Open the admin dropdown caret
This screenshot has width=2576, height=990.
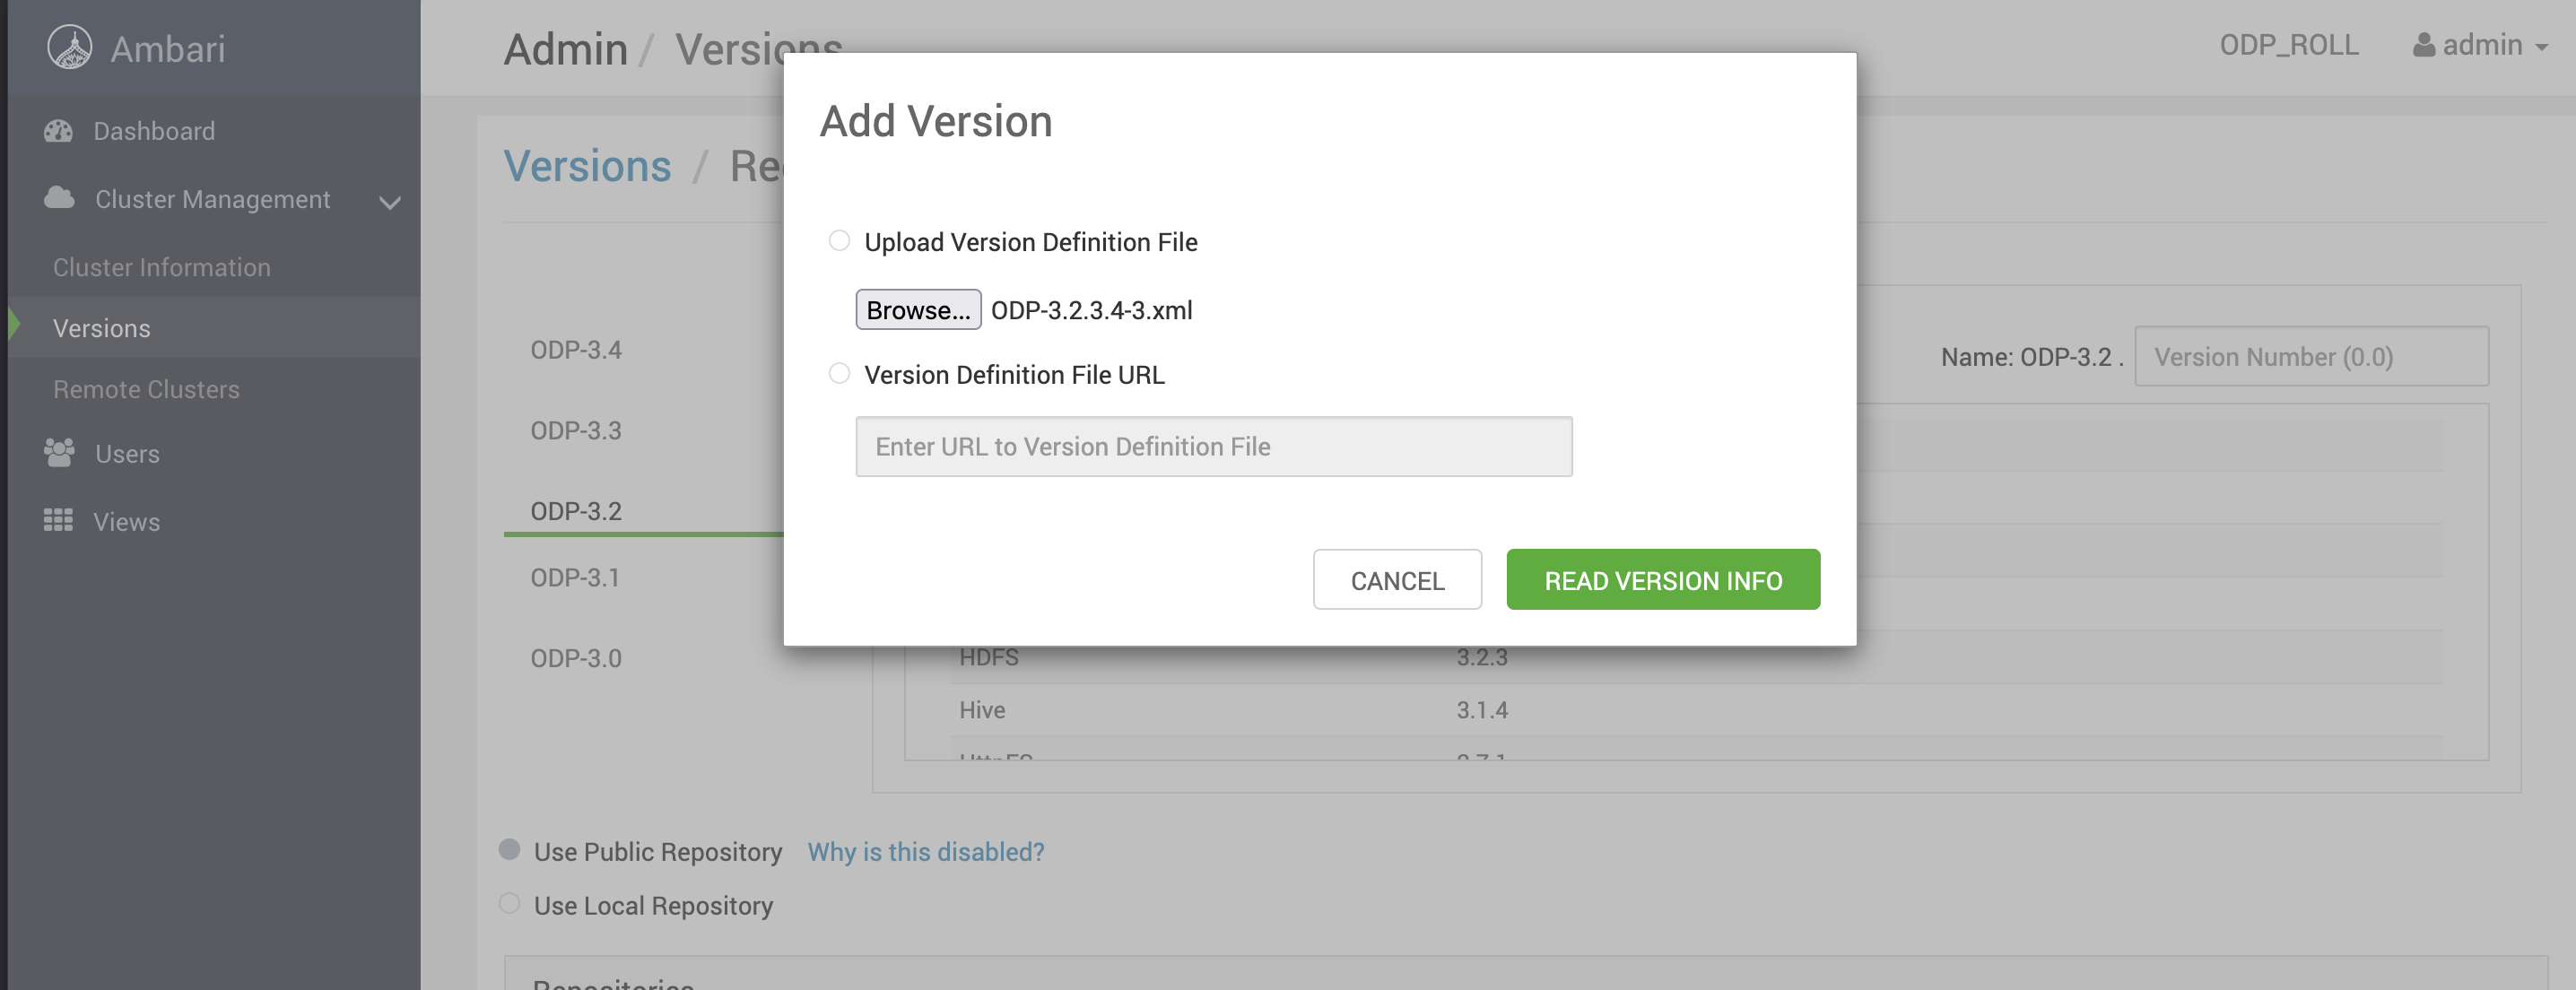pos(2541,47)
